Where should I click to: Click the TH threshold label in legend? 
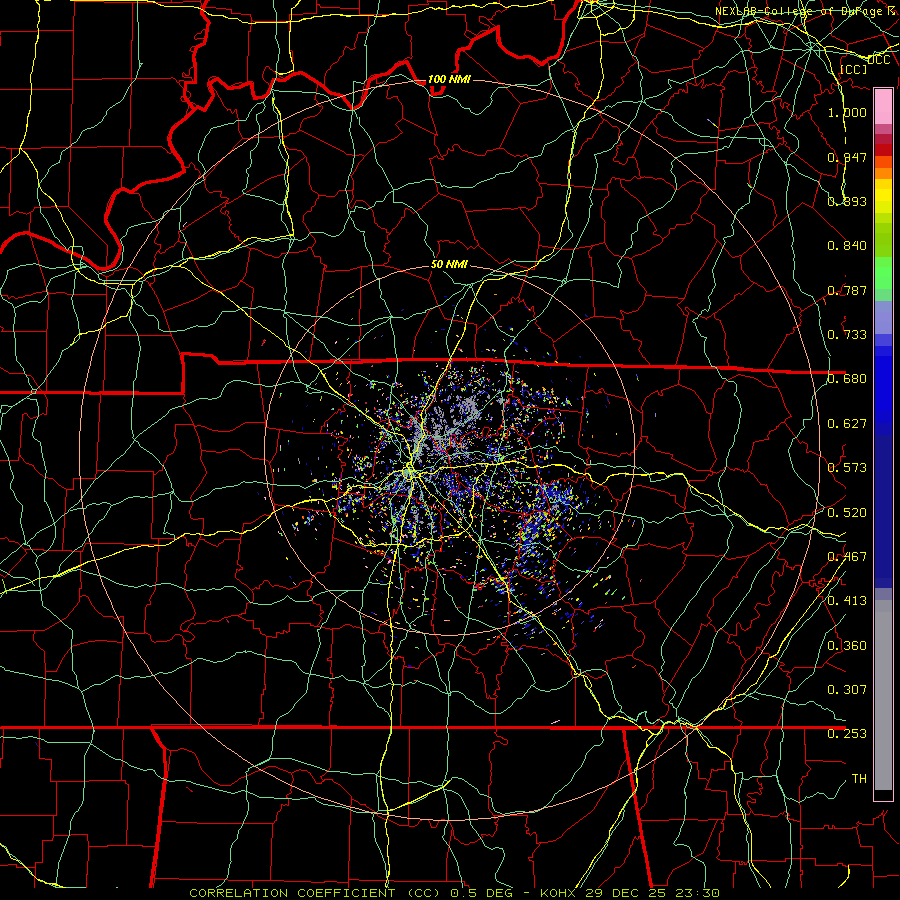[x=859, y=779]
